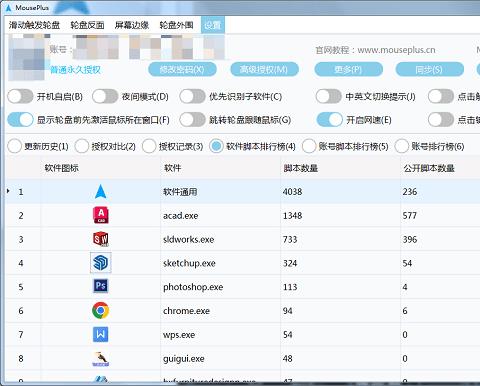Open the www.mouseplus.cn tutorial link
The image size is (480, 386).
(396, 50)
